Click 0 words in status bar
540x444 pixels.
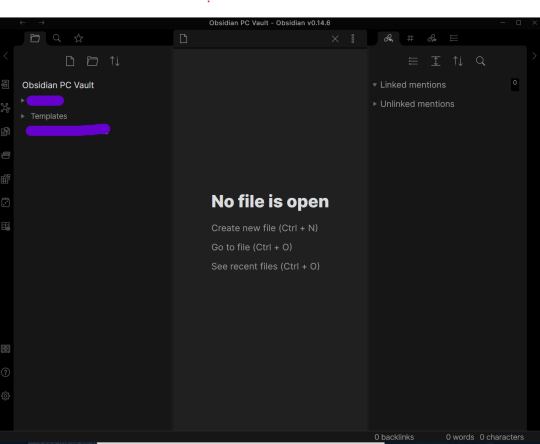click(x=460, y=437)
